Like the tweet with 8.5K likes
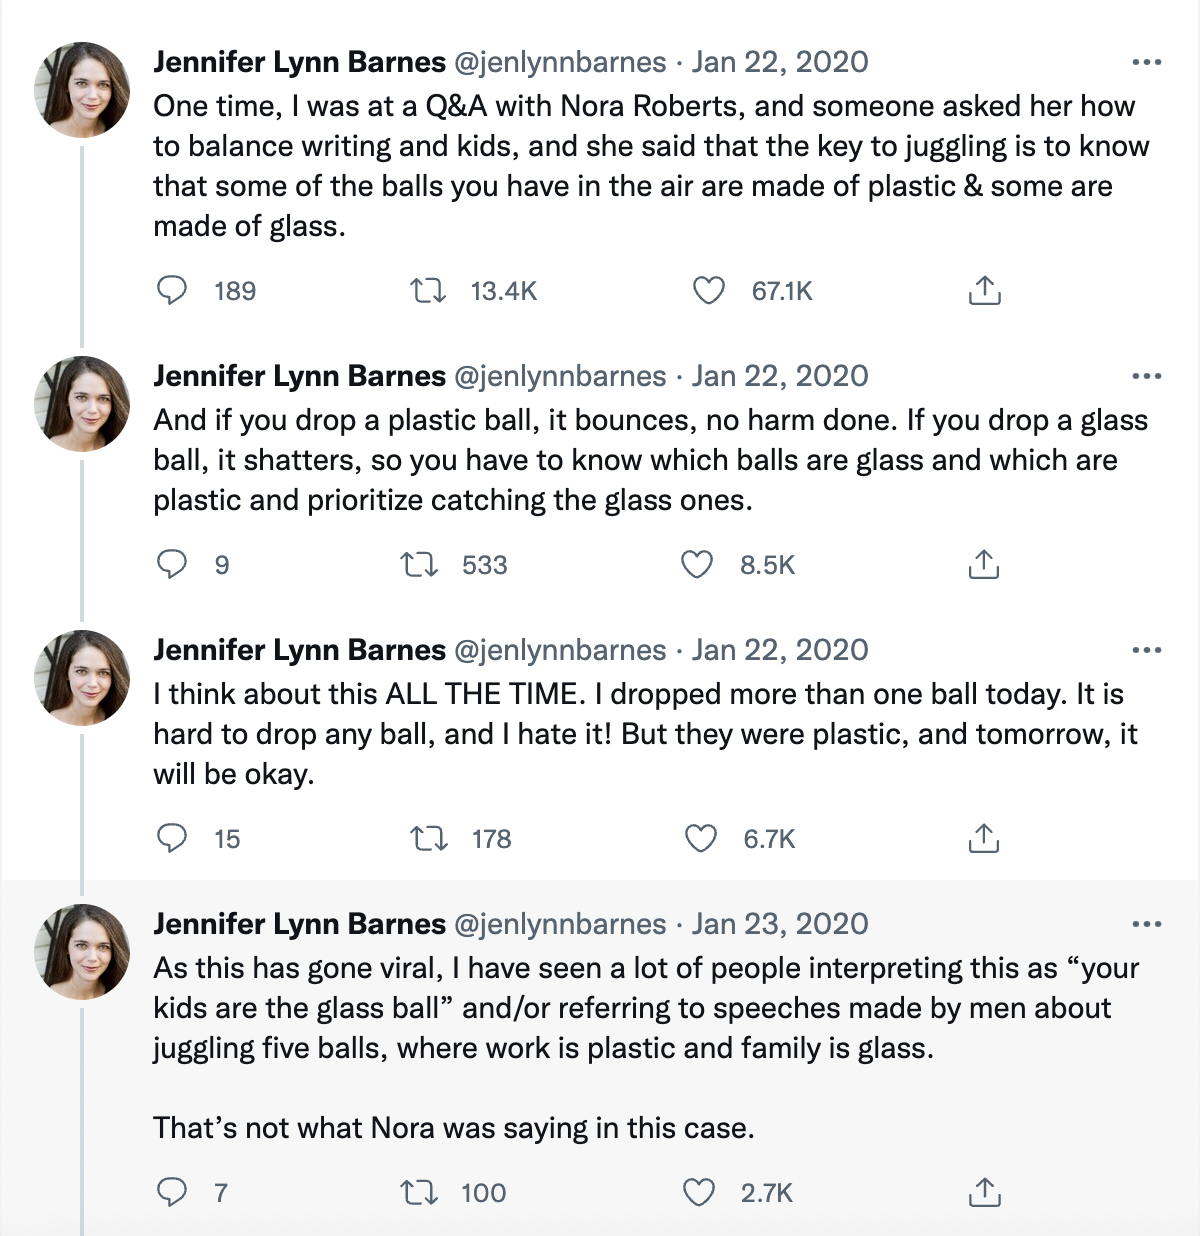The width and height of the screenshot is (1200, 1236). [697, 565]
